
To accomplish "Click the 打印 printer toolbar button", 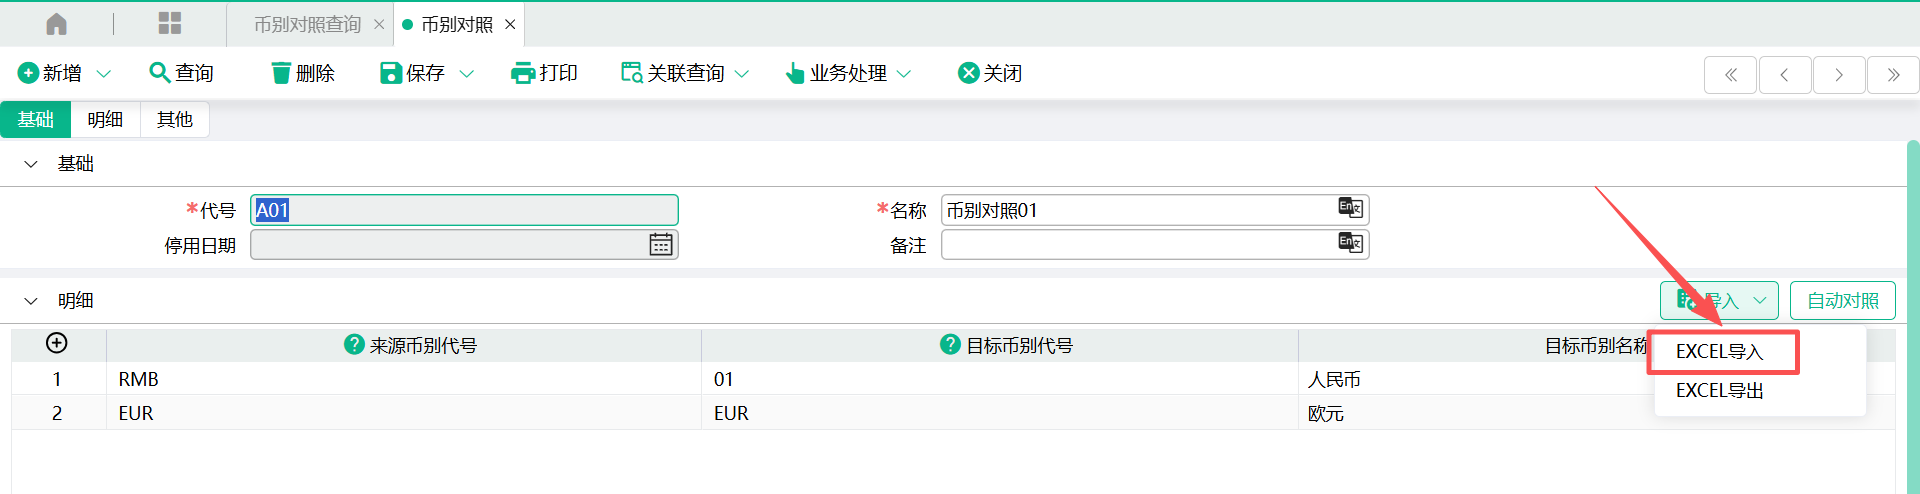I will click(x=544, y=73).
